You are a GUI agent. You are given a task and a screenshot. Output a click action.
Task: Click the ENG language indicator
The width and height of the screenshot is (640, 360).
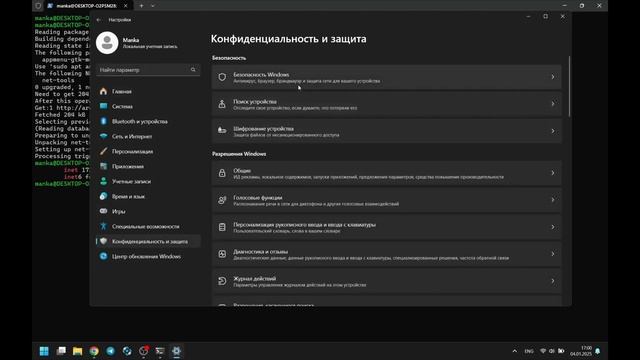(x=529, y=351)
